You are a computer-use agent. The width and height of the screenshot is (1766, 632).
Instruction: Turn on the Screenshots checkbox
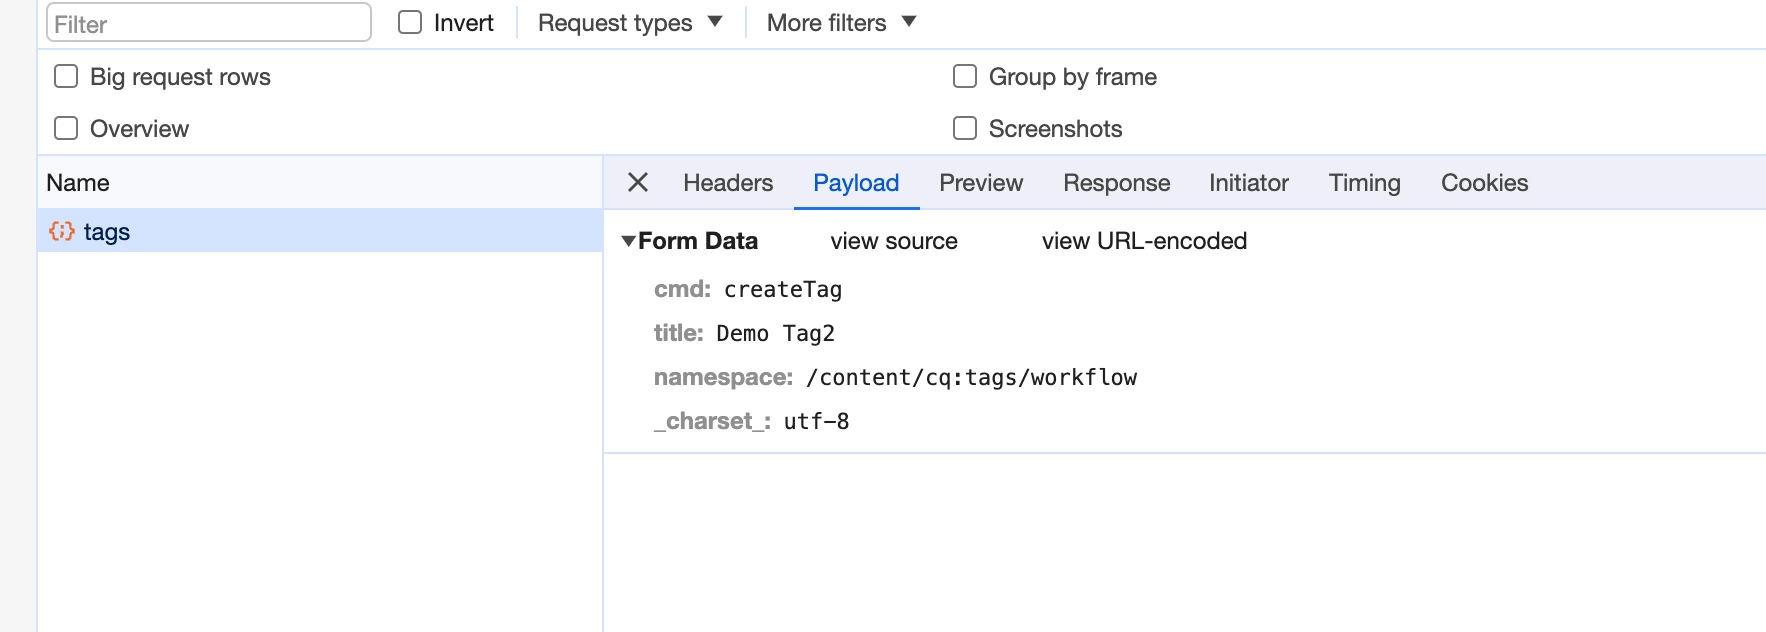click(x=965, y=128)
